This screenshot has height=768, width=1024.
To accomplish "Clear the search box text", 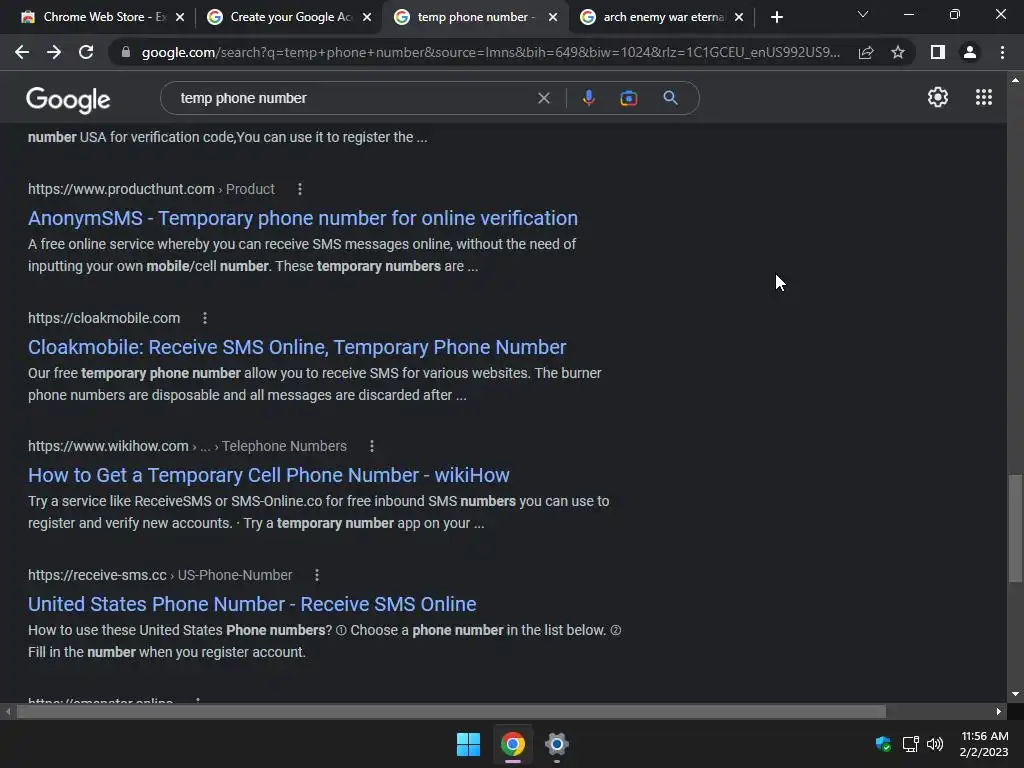I will tap(543, 98).
